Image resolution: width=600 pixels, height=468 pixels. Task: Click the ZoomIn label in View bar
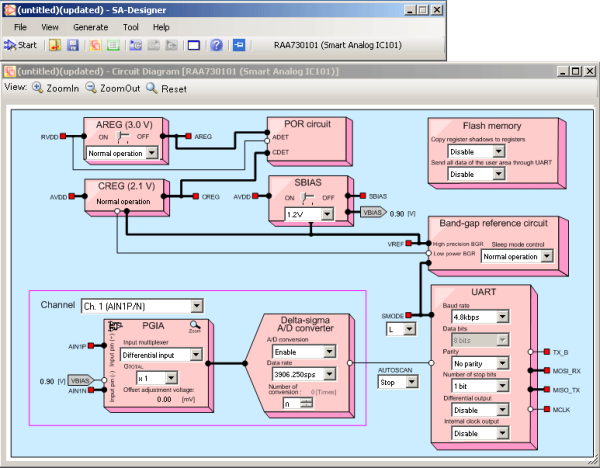pyautogui.click(x=62, y=88)
